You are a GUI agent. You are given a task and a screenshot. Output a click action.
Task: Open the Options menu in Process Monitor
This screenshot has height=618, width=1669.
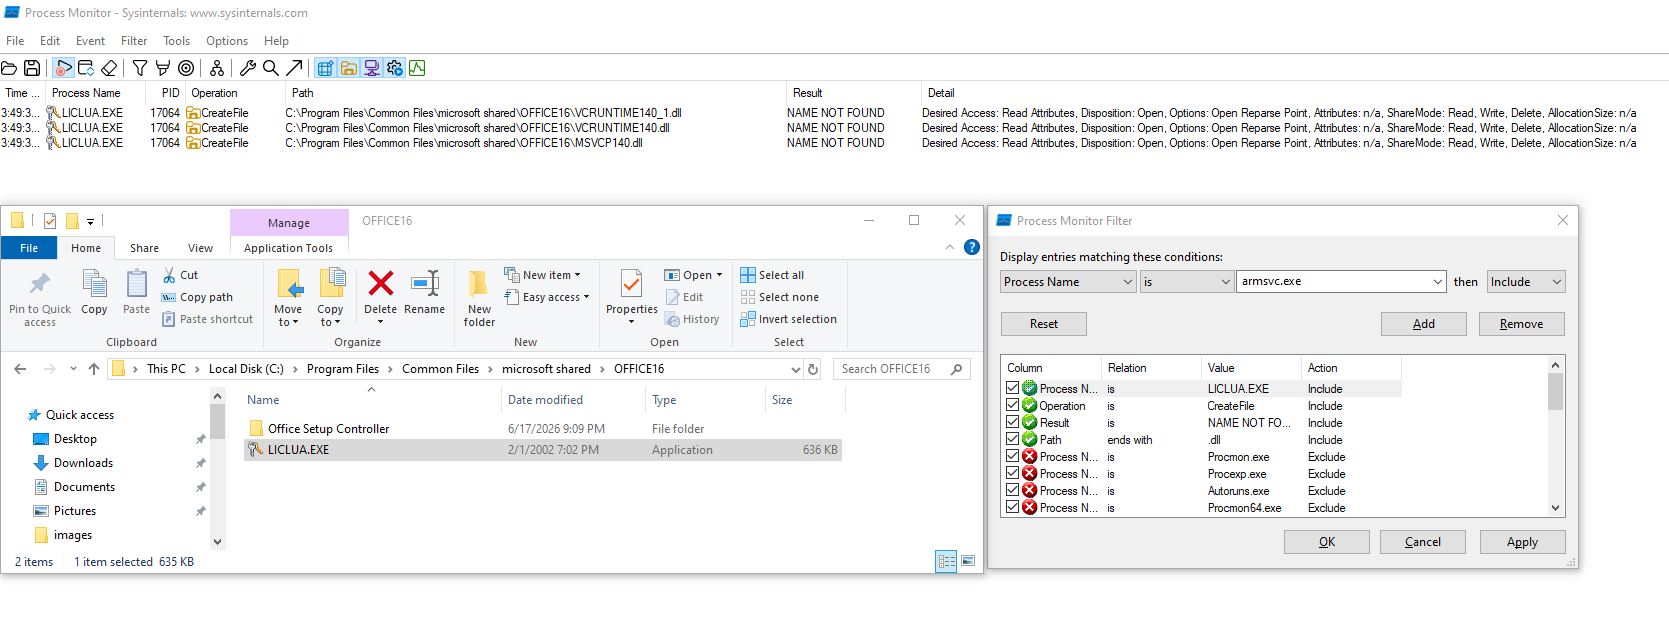[227, 41]
